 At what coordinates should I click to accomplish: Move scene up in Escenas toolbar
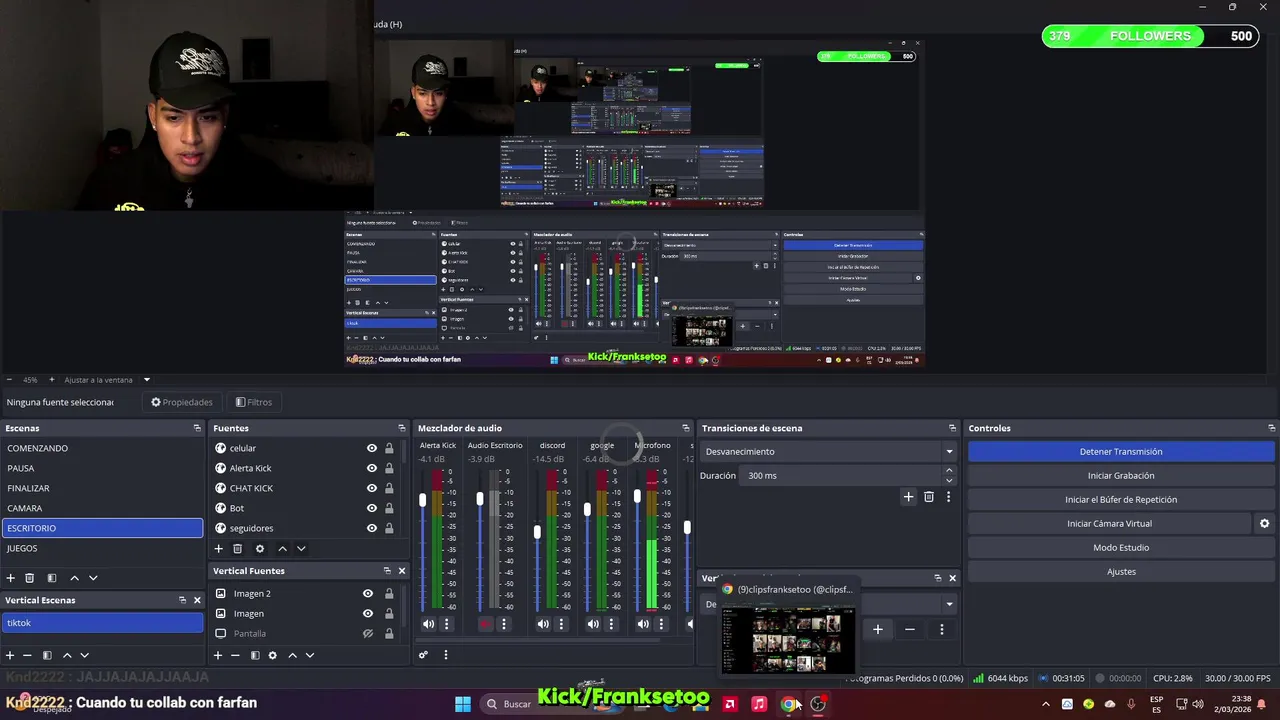pyautogui.click(x=74, y=578)
